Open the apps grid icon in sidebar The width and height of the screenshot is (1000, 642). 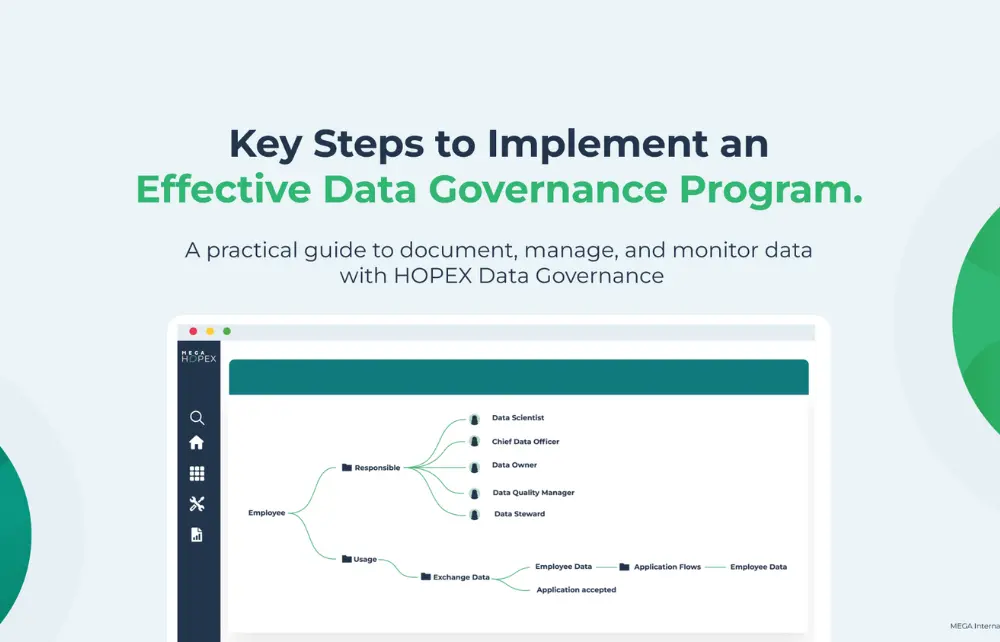click(x=197, y=474)
